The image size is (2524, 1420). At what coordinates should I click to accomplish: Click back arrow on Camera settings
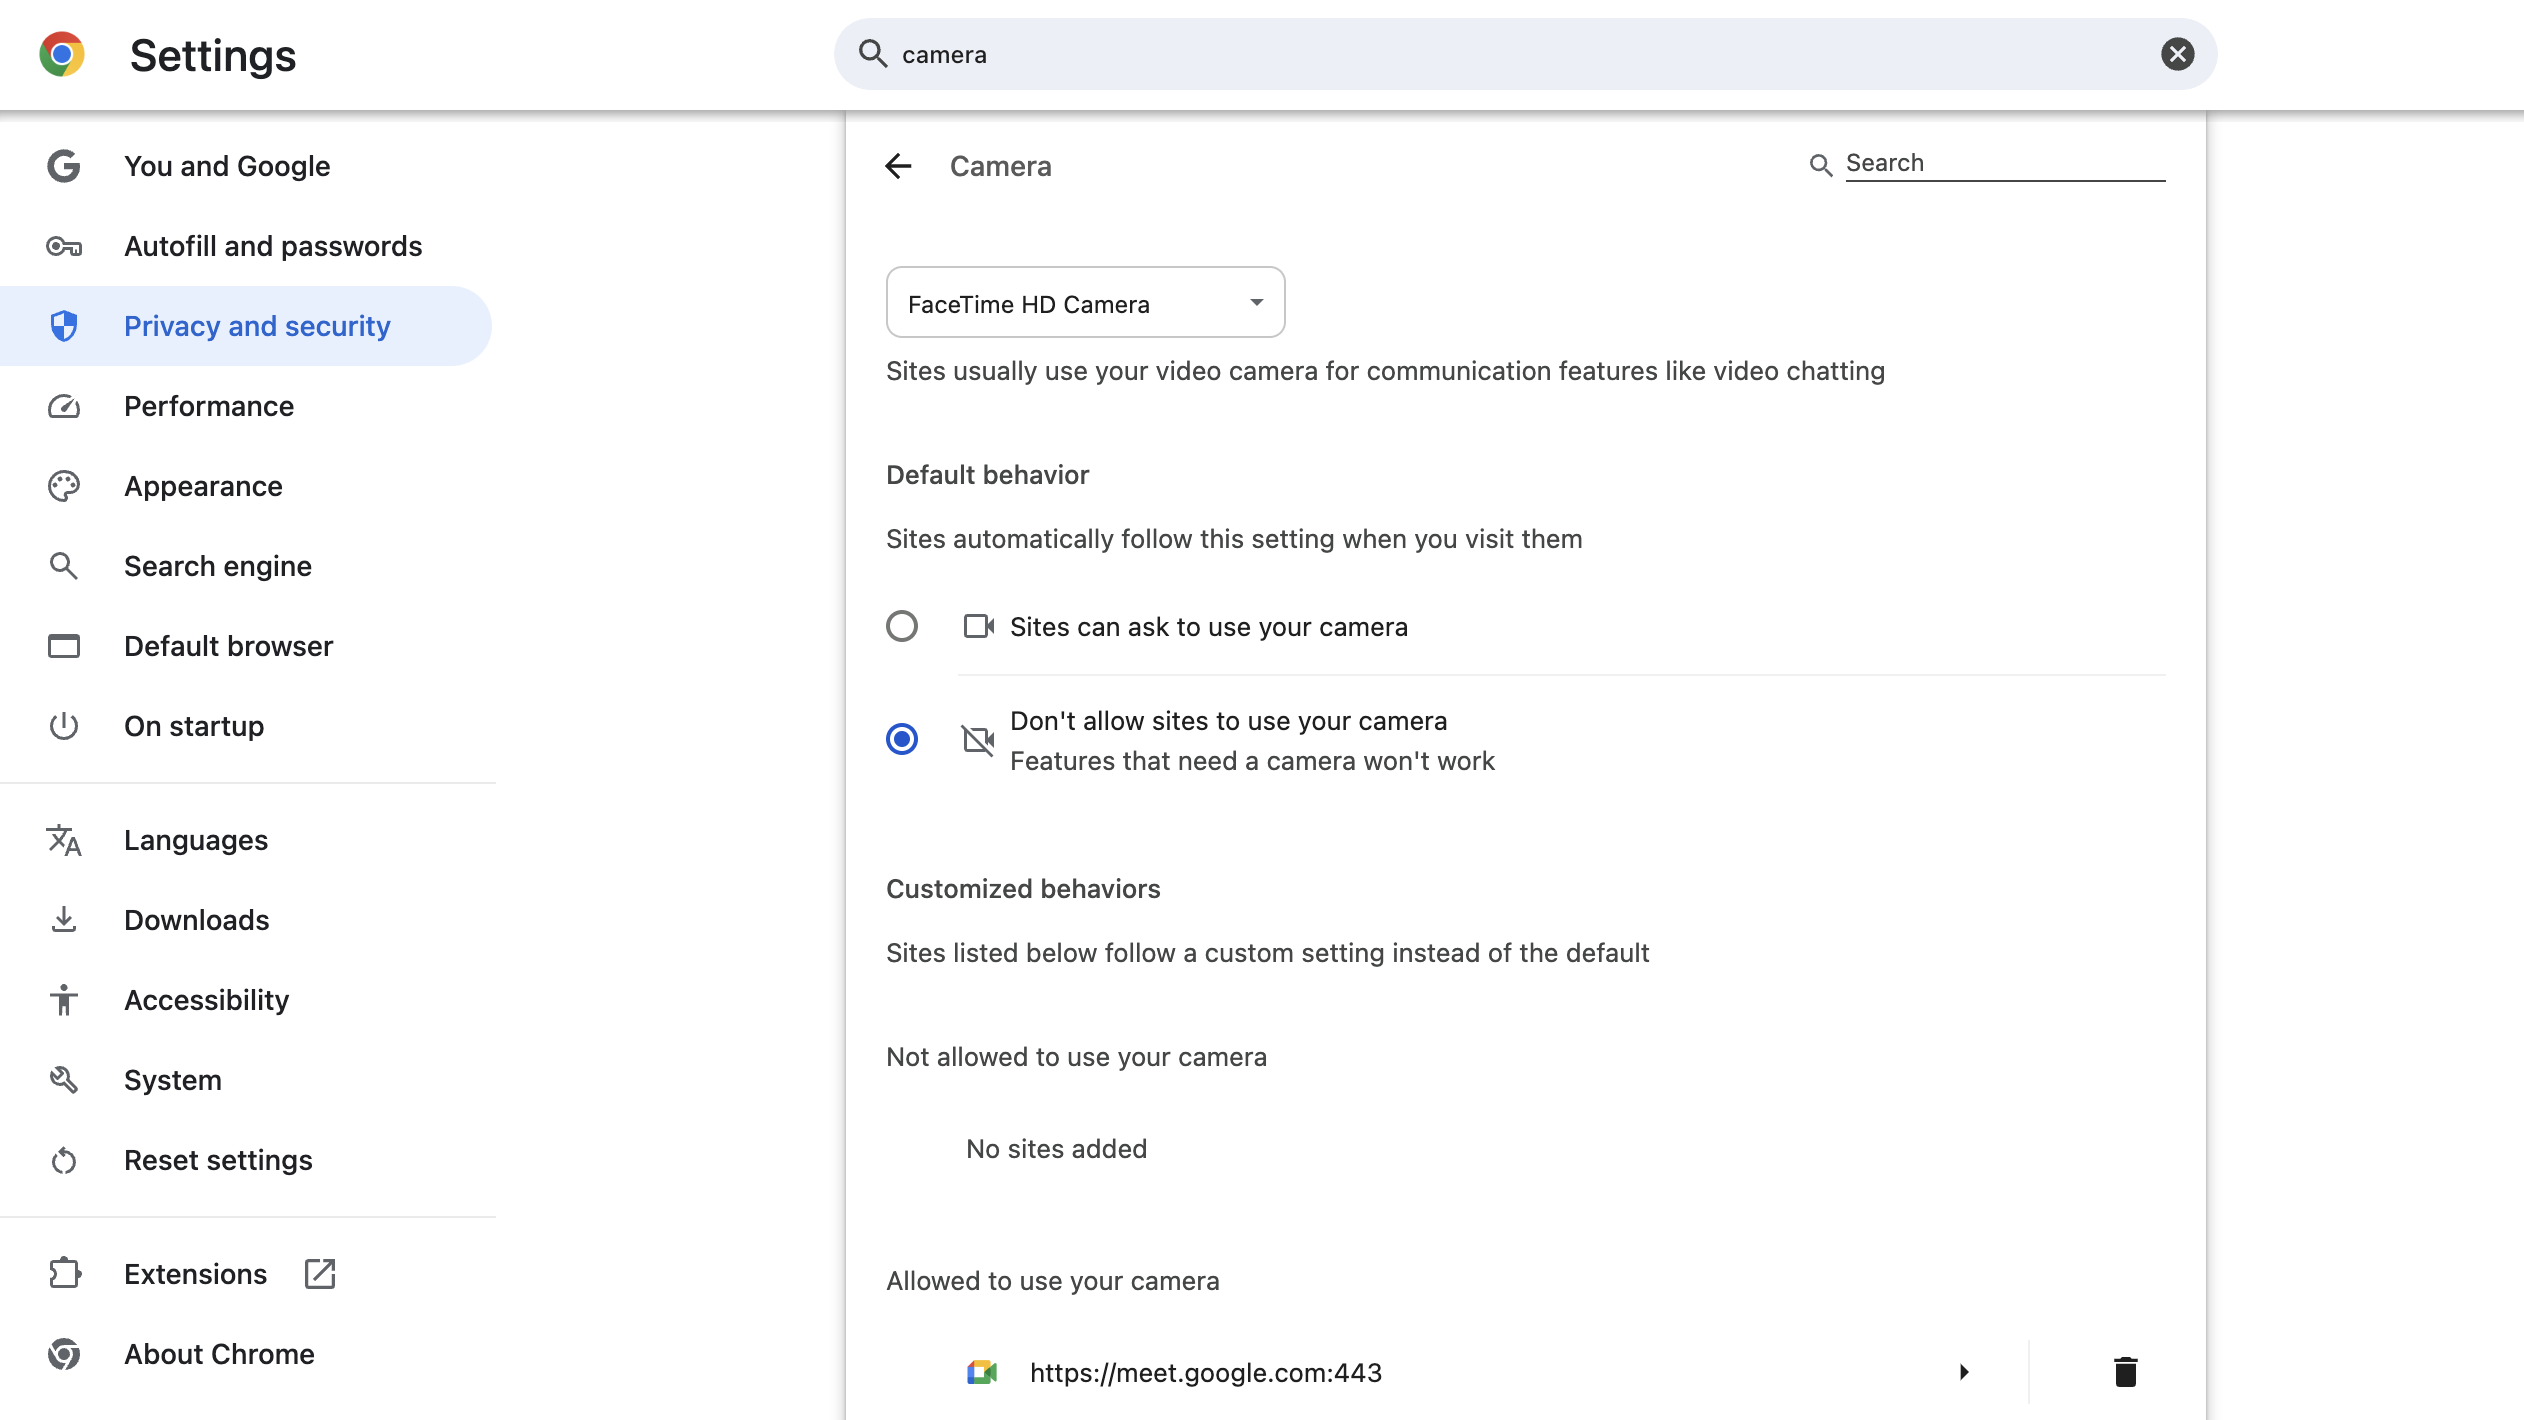pos(898,165)
